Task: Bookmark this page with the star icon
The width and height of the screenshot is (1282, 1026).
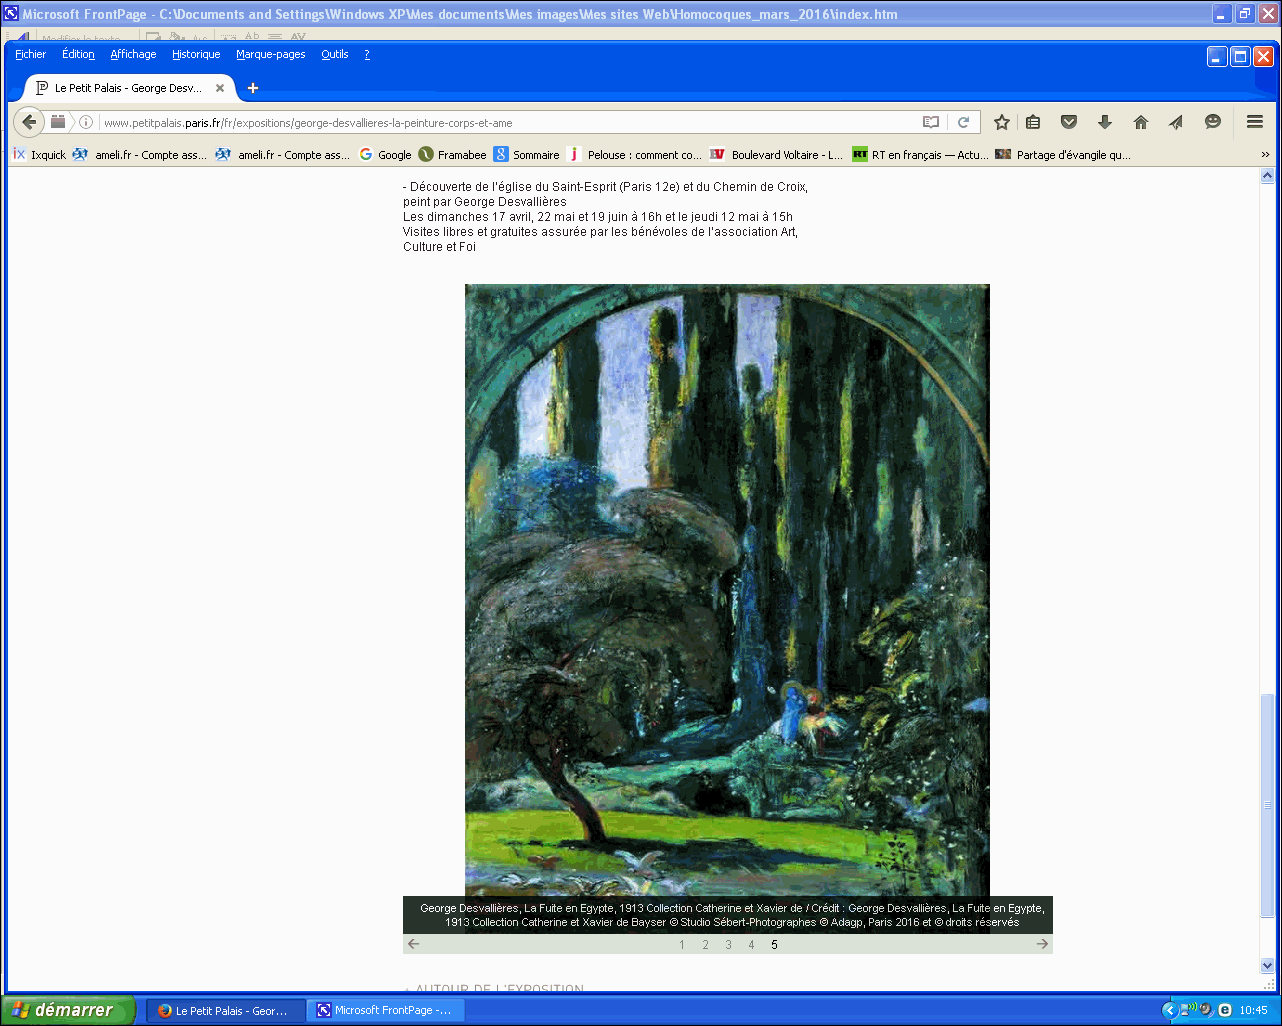Action: pyautogui.click(x=1002, y=122)
